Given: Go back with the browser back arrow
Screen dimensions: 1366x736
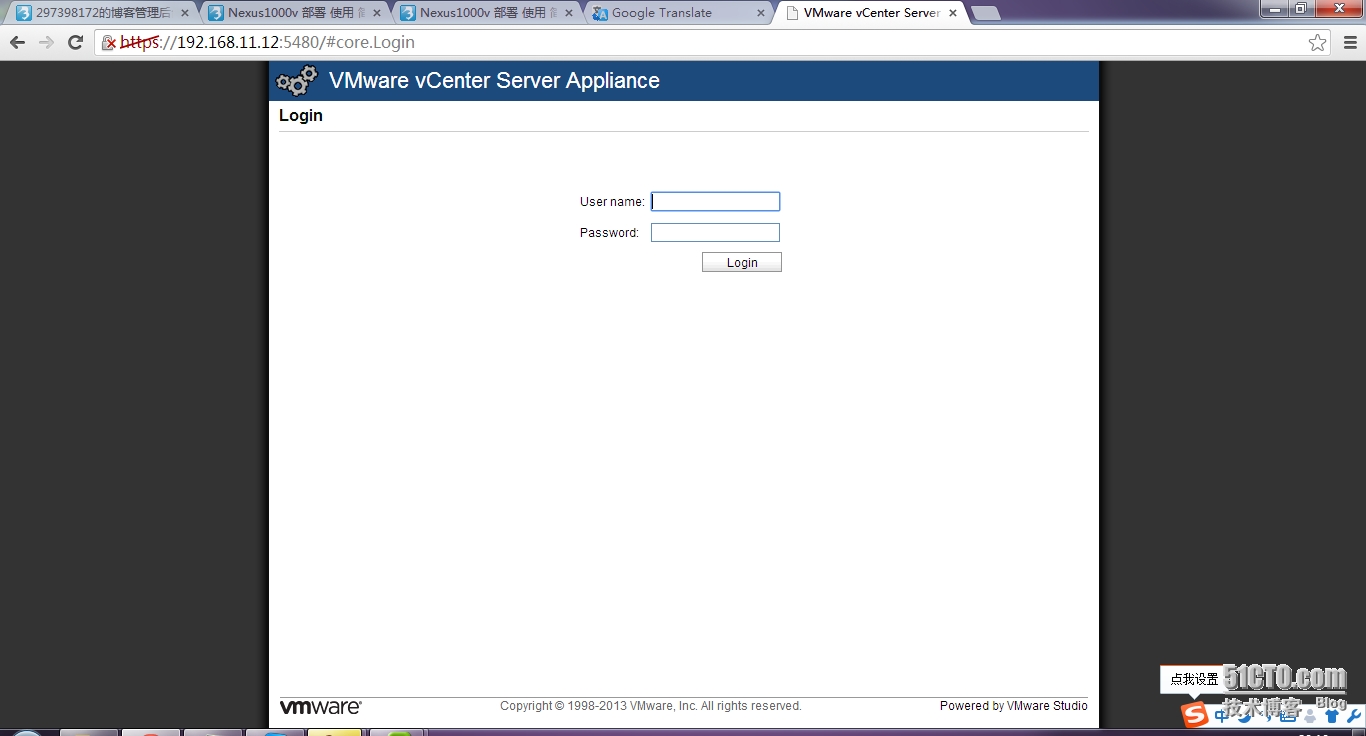Looking at the screenshot, I should (x=17, y=42).
